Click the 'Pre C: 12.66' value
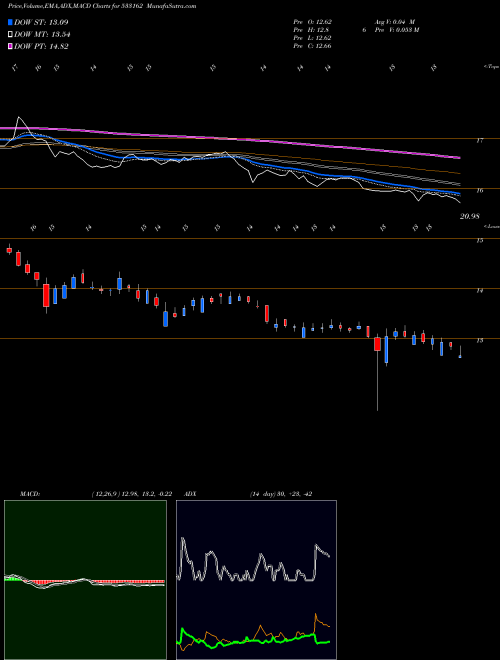Viewport: 500px width, 660px height. coord(313,46)
